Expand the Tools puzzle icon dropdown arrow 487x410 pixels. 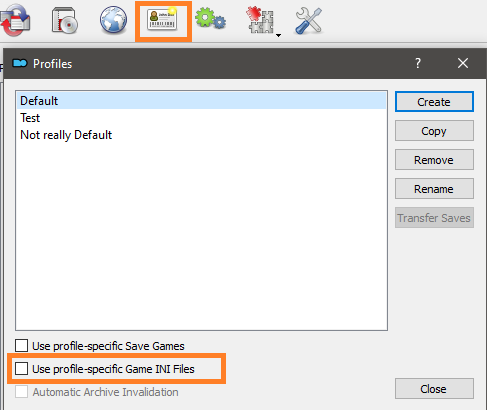click(x=278, y=35)
